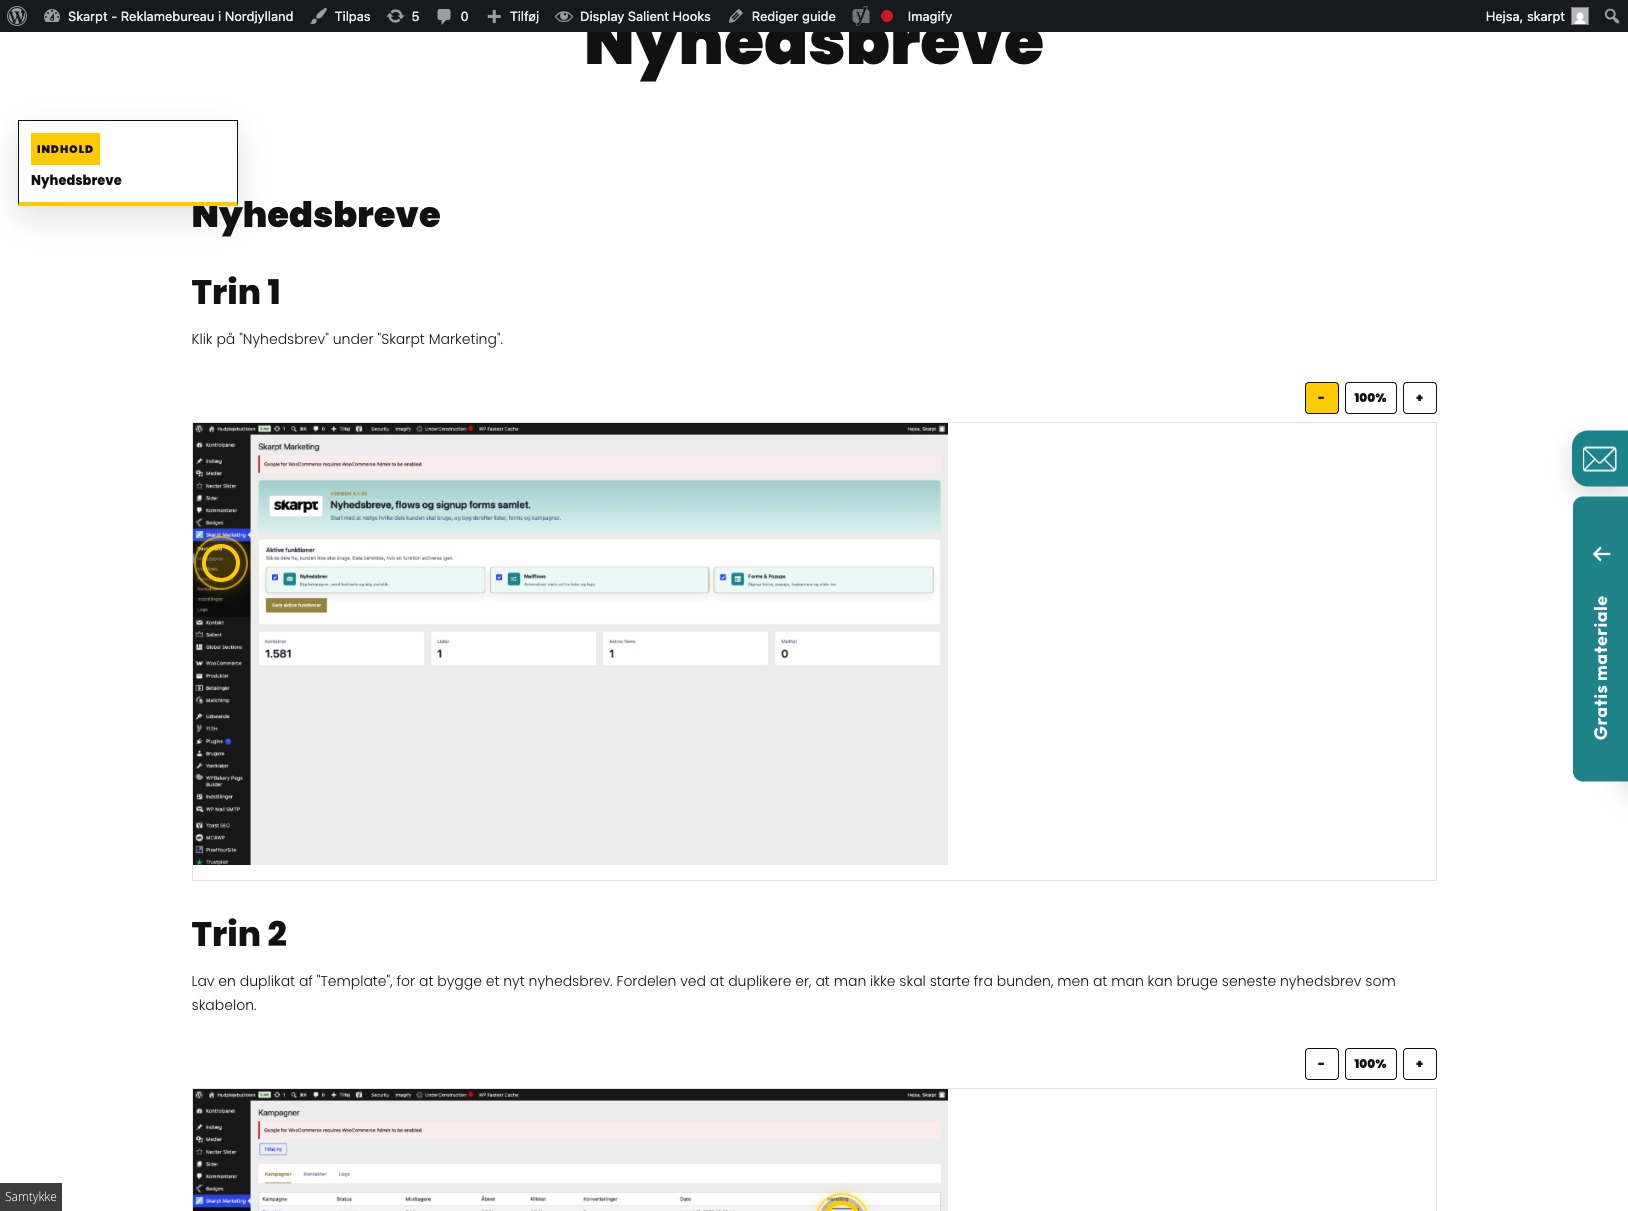
Task: Reset Trin 1 image zoom to 100%
Action: tap(1370, 398)
